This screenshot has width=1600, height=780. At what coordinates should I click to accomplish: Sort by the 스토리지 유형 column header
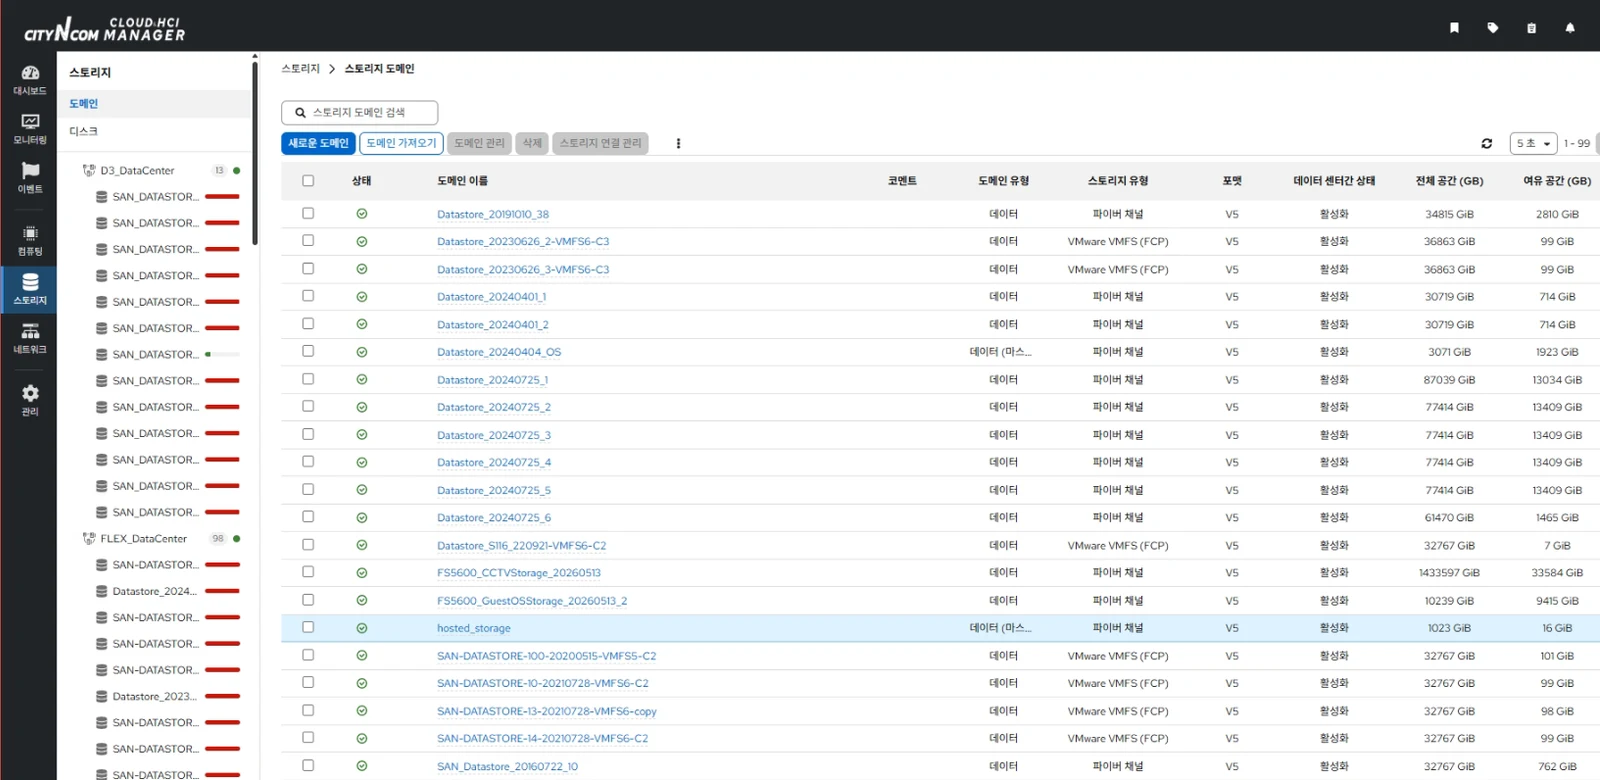pyautogui.click(x=1118, y=181)
